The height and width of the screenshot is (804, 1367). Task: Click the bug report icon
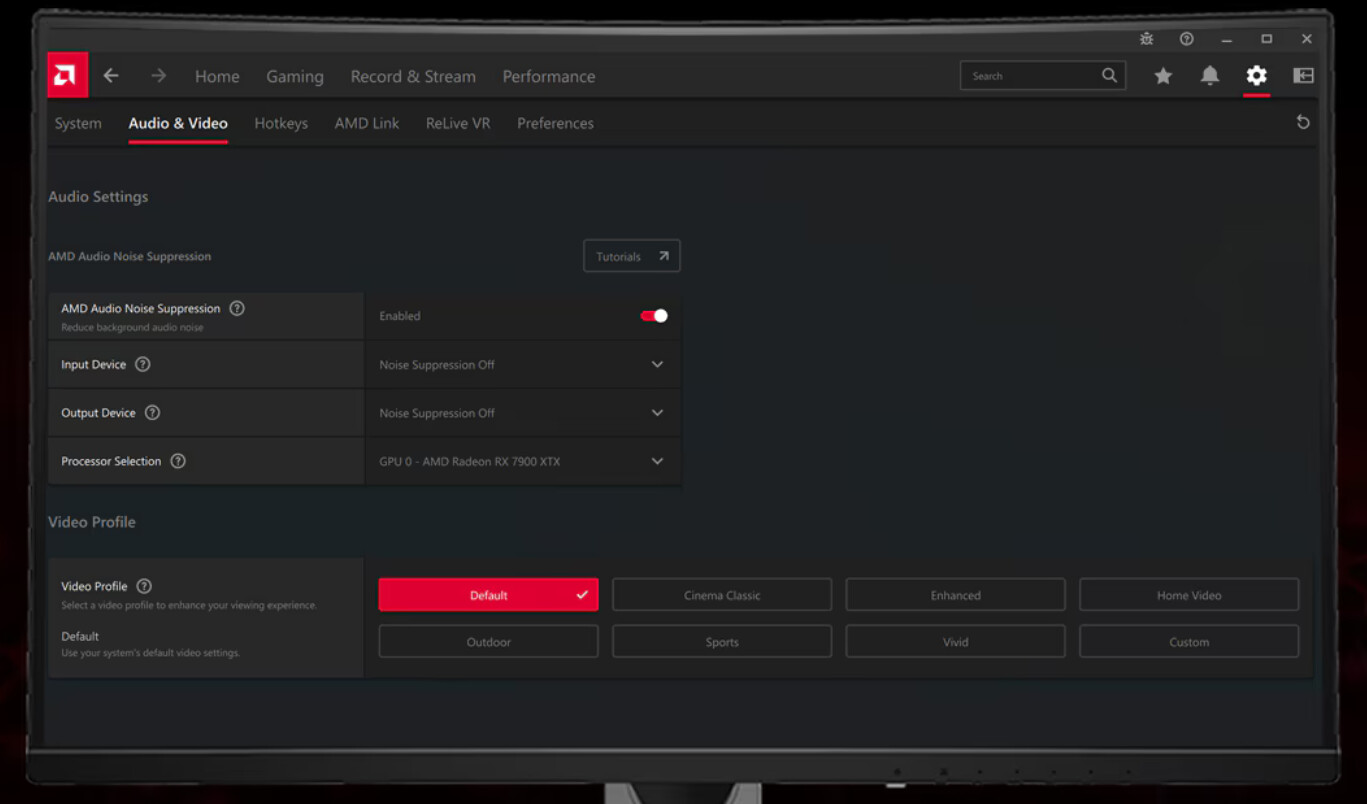(1147, 39)
